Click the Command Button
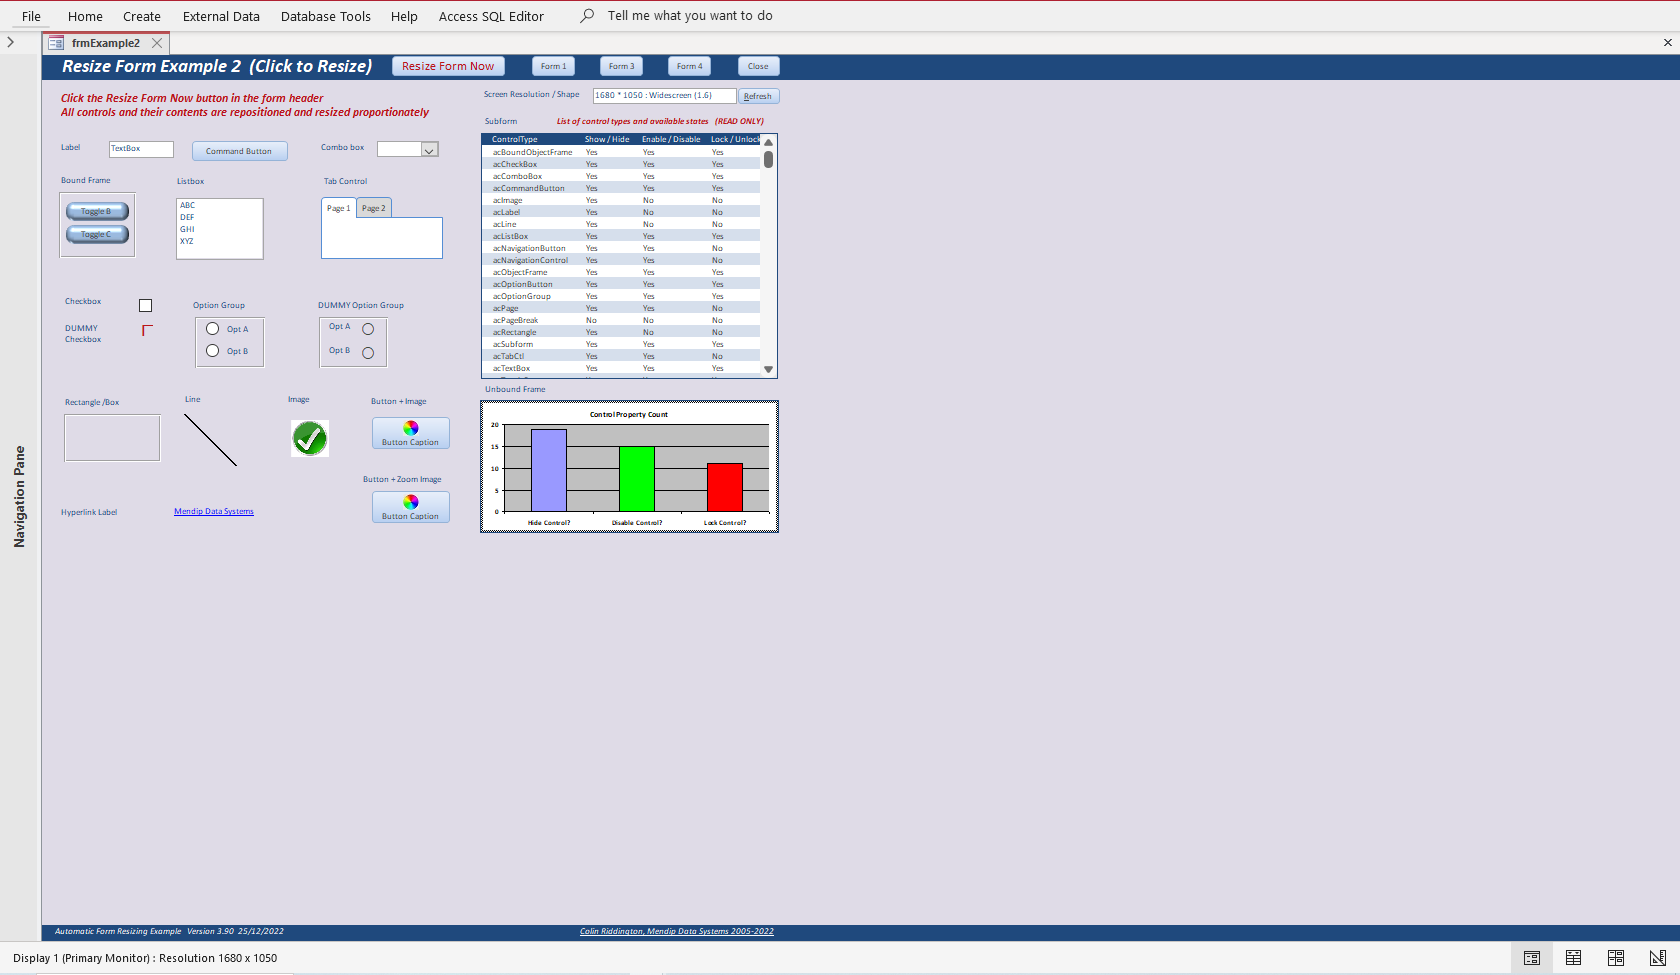This screenshot has height=975, width=1680. (x=239, y=151)
